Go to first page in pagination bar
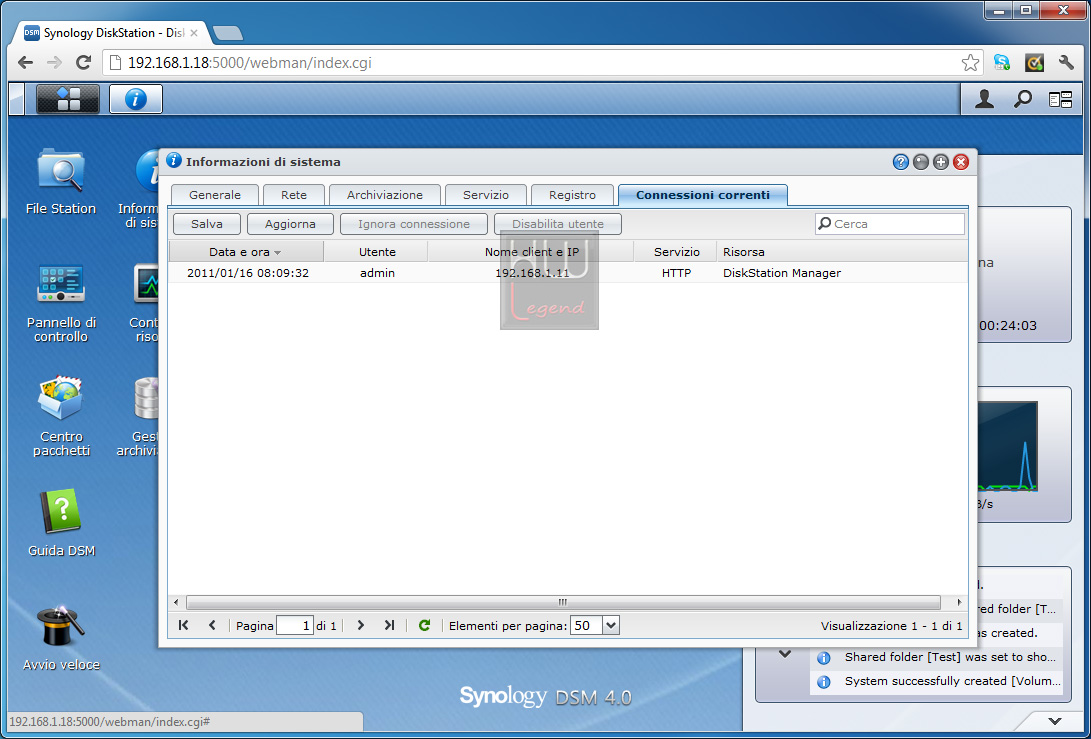The image size is (1091, 739). coord(183,625)
